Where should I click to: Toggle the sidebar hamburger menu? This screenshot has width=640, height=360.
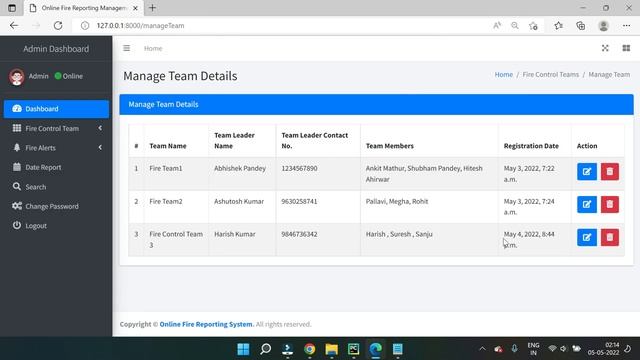pos(127,48)
